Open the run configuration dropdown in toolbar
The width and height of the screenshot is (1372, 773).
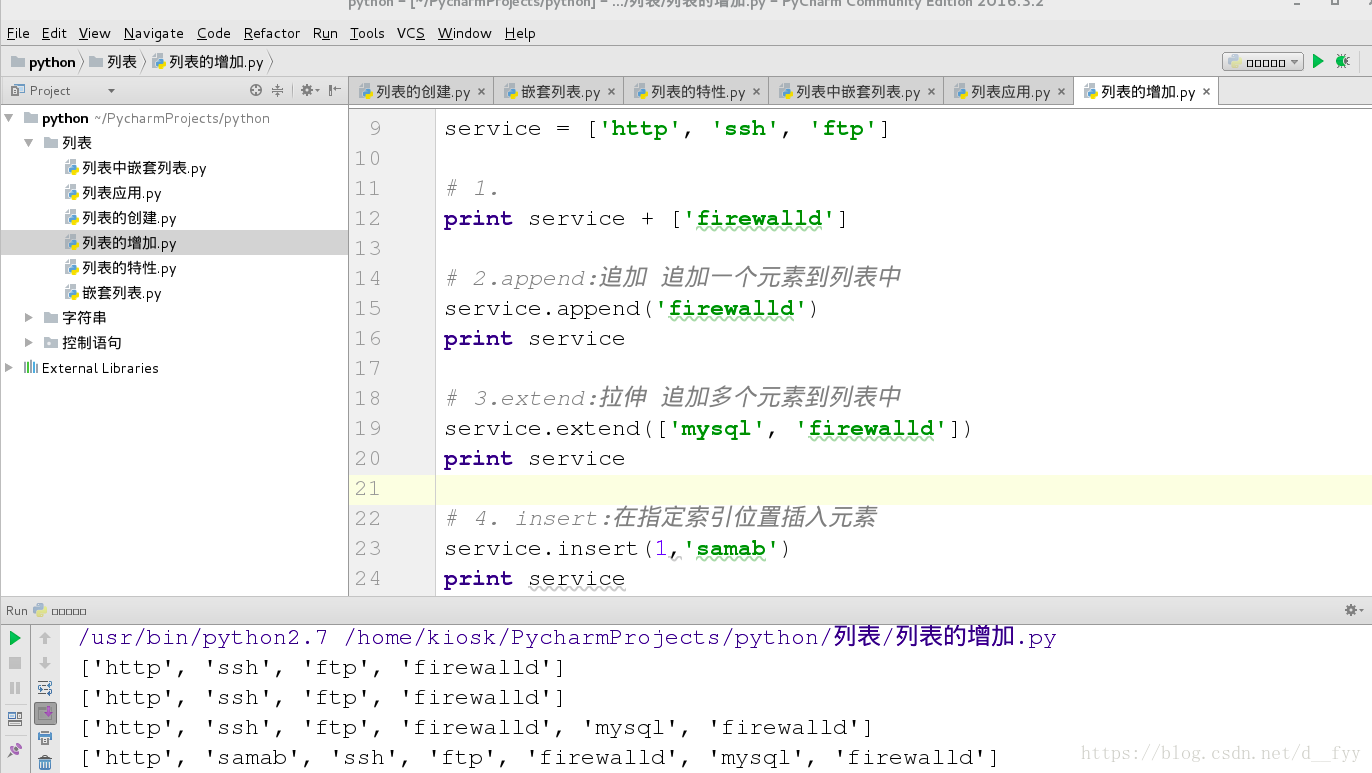point(1263,62)
